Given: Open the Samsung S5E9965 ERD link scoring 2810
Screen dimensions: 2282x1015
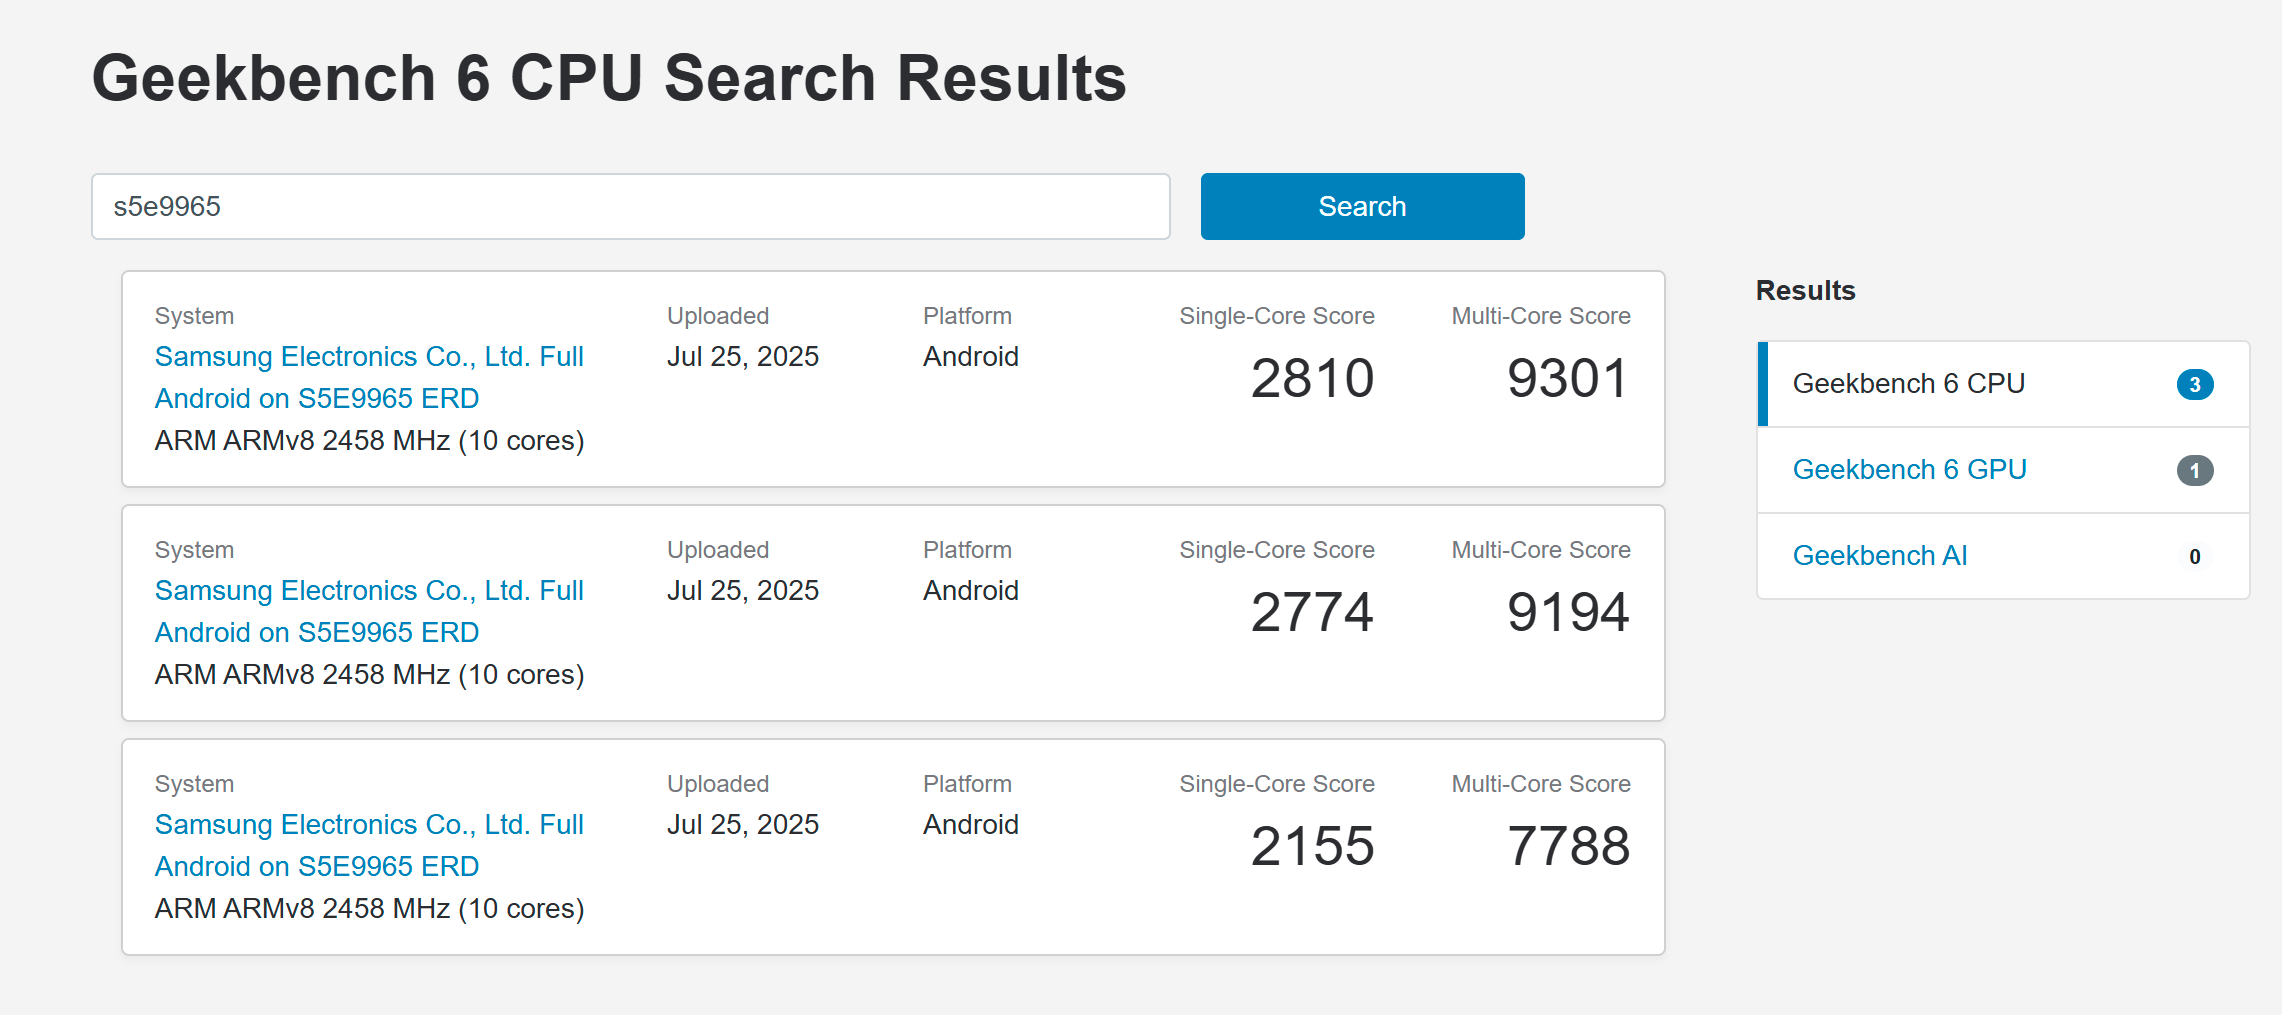Looking at the screenshot, I should [368, 377].
